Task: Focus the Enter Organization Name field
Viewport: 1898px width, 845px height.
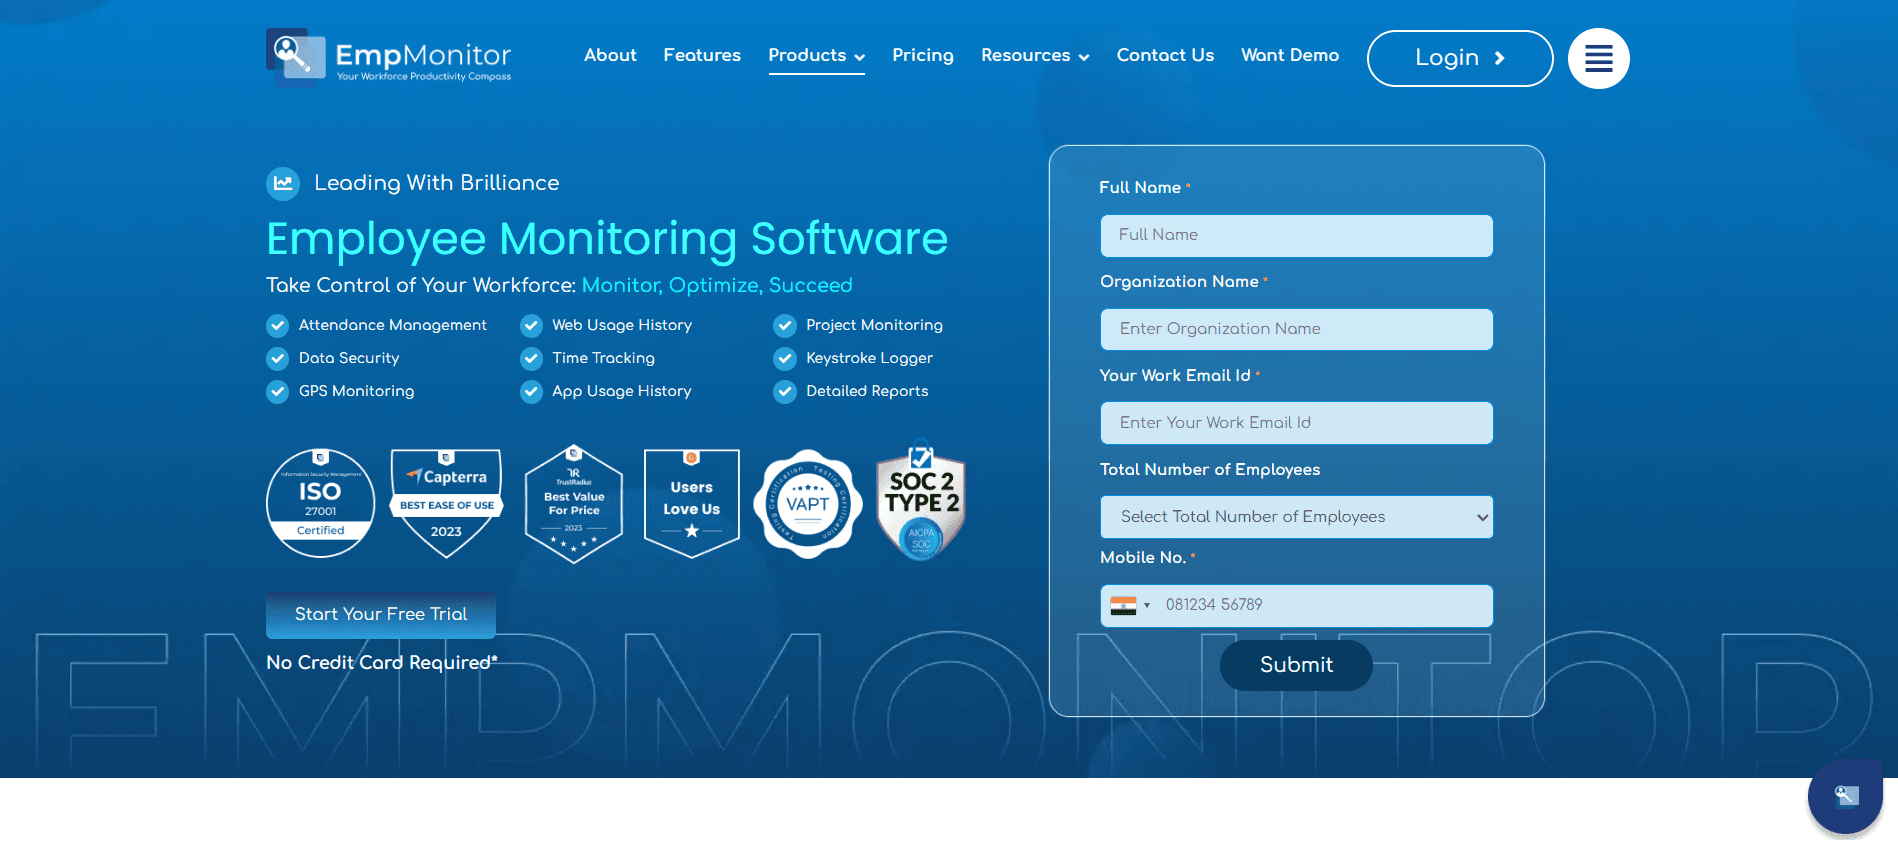Action: tap(1296, 329)
